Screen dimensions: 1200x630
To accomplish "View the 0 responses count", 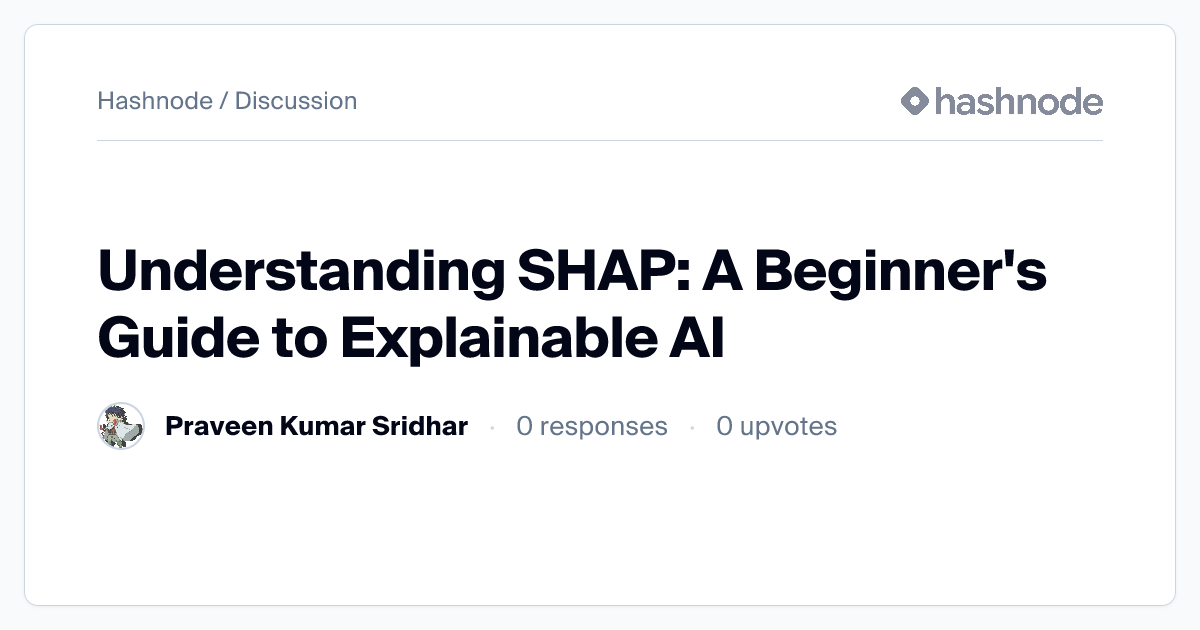I will coord(591,427).
